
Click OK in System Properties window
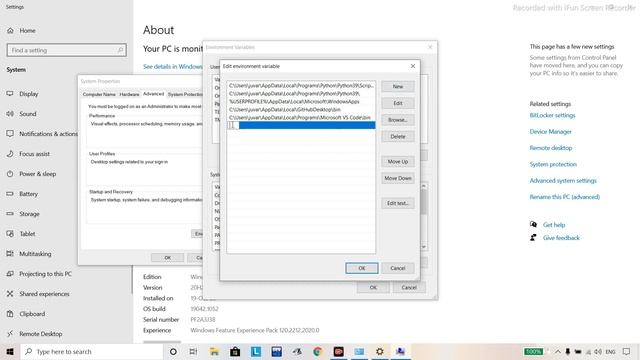click(x=167, y=258)
